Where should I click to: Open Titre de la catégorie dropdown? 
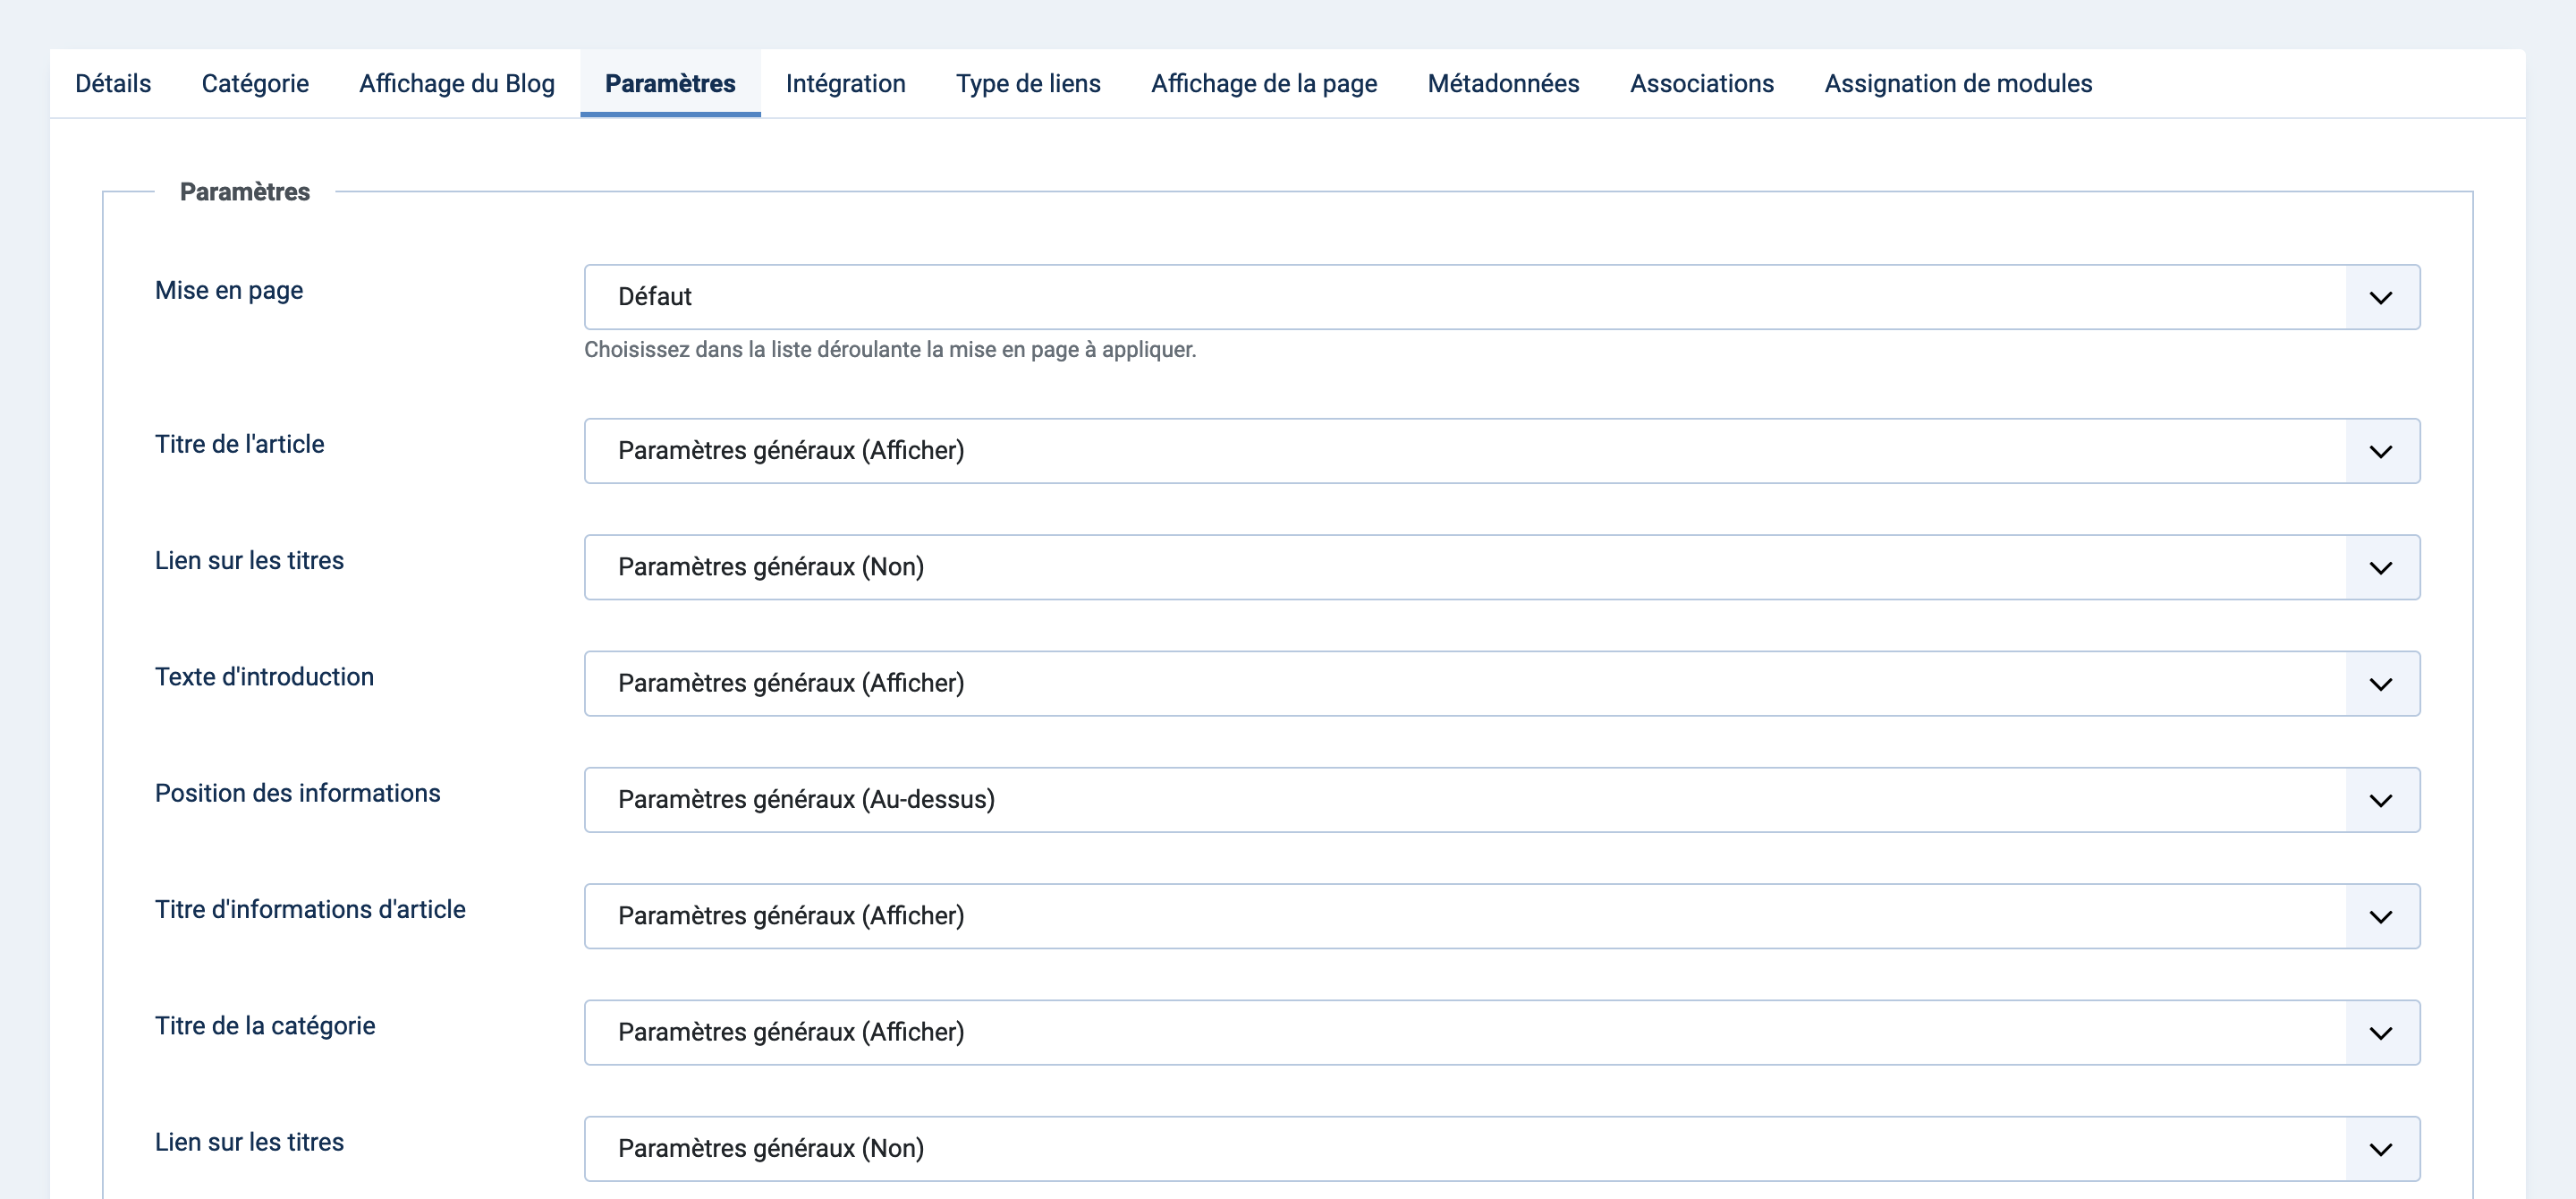[1502, 1032]
